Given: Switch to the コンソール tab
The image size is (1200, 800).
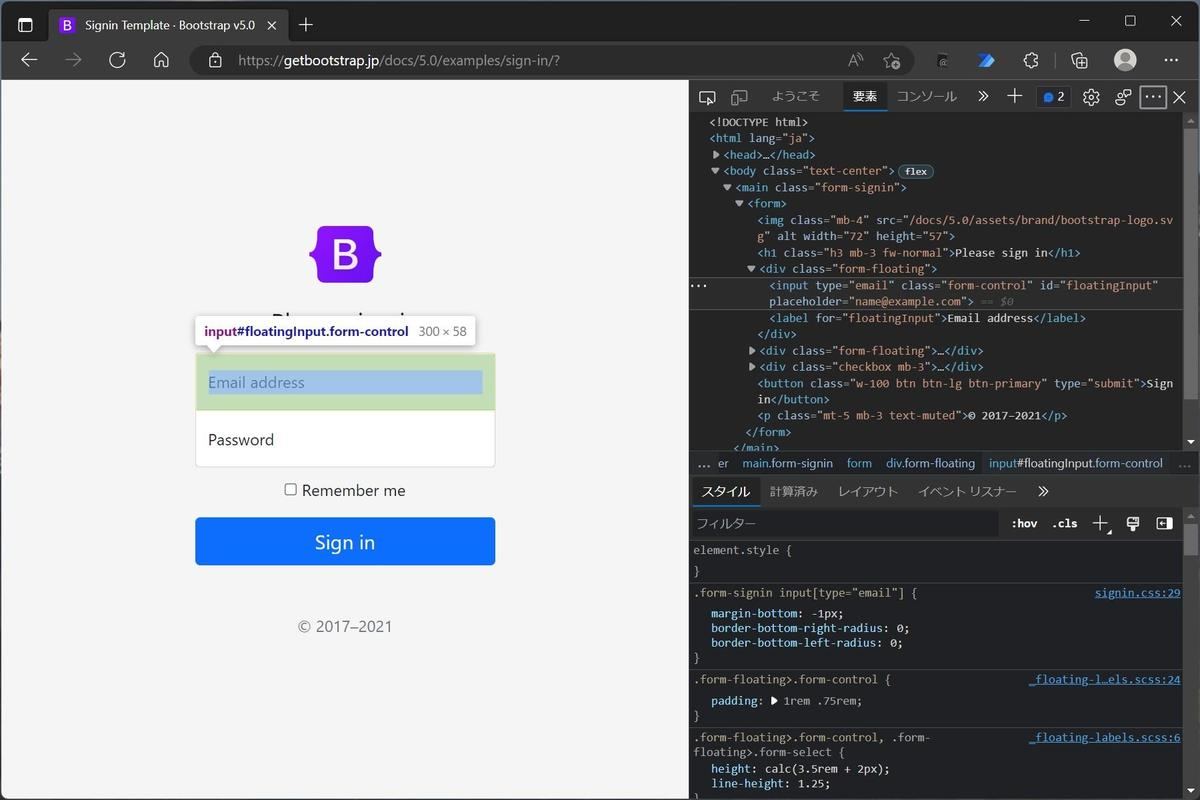Looking at the screenshot, I should (x=926, y=96).
